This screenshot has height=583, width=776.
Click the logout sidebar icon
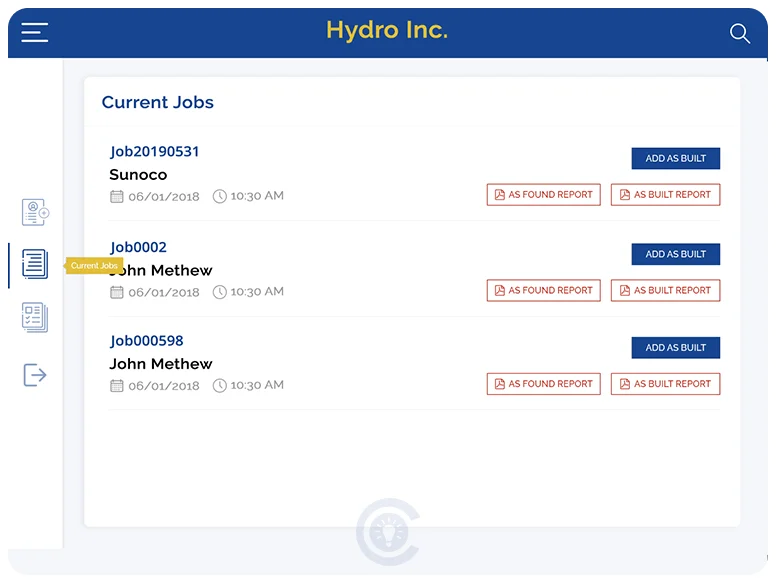click(x=35, y=375)
